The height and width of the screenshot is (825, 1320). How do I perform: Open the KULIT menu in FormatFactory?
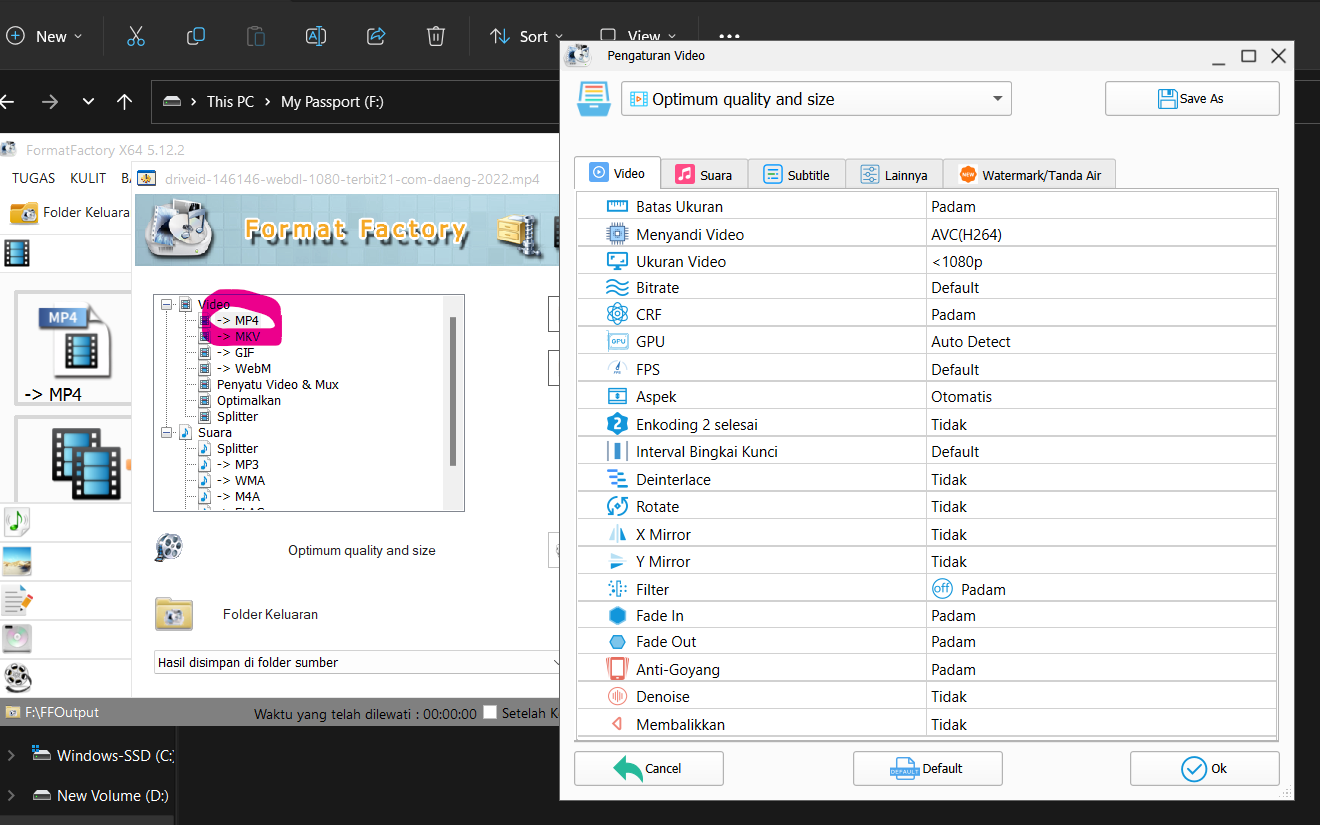(x=88, y=178)
